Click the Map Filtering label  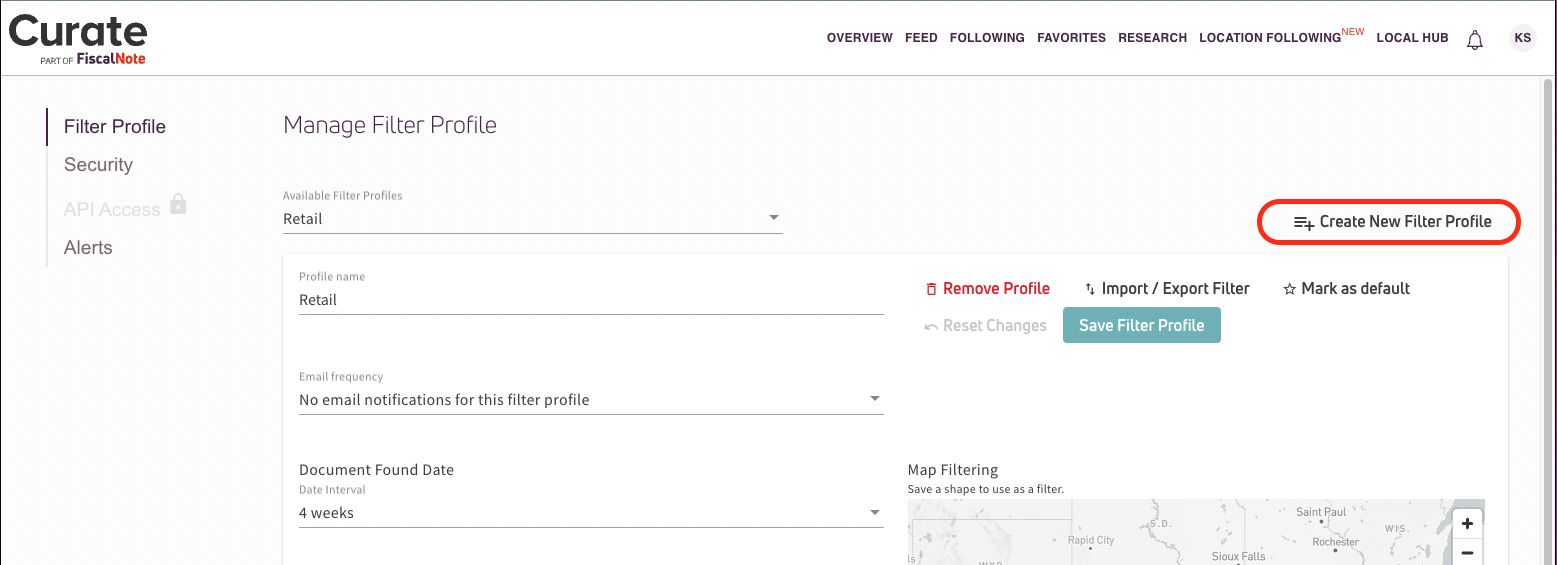pos(953,470)
